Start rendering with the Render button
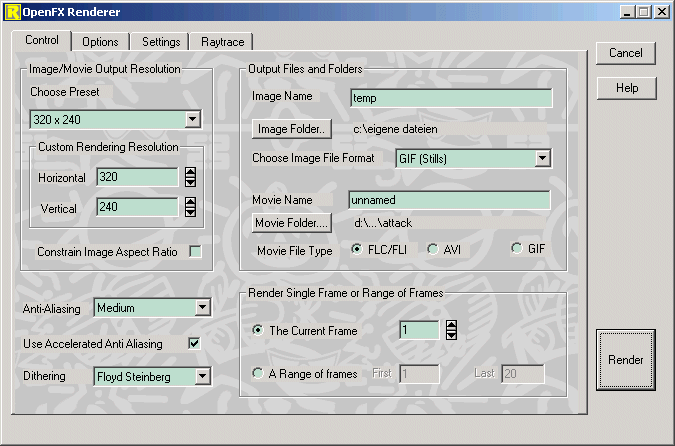The height and width of the screenshot is (446, 675). [625, 360]
